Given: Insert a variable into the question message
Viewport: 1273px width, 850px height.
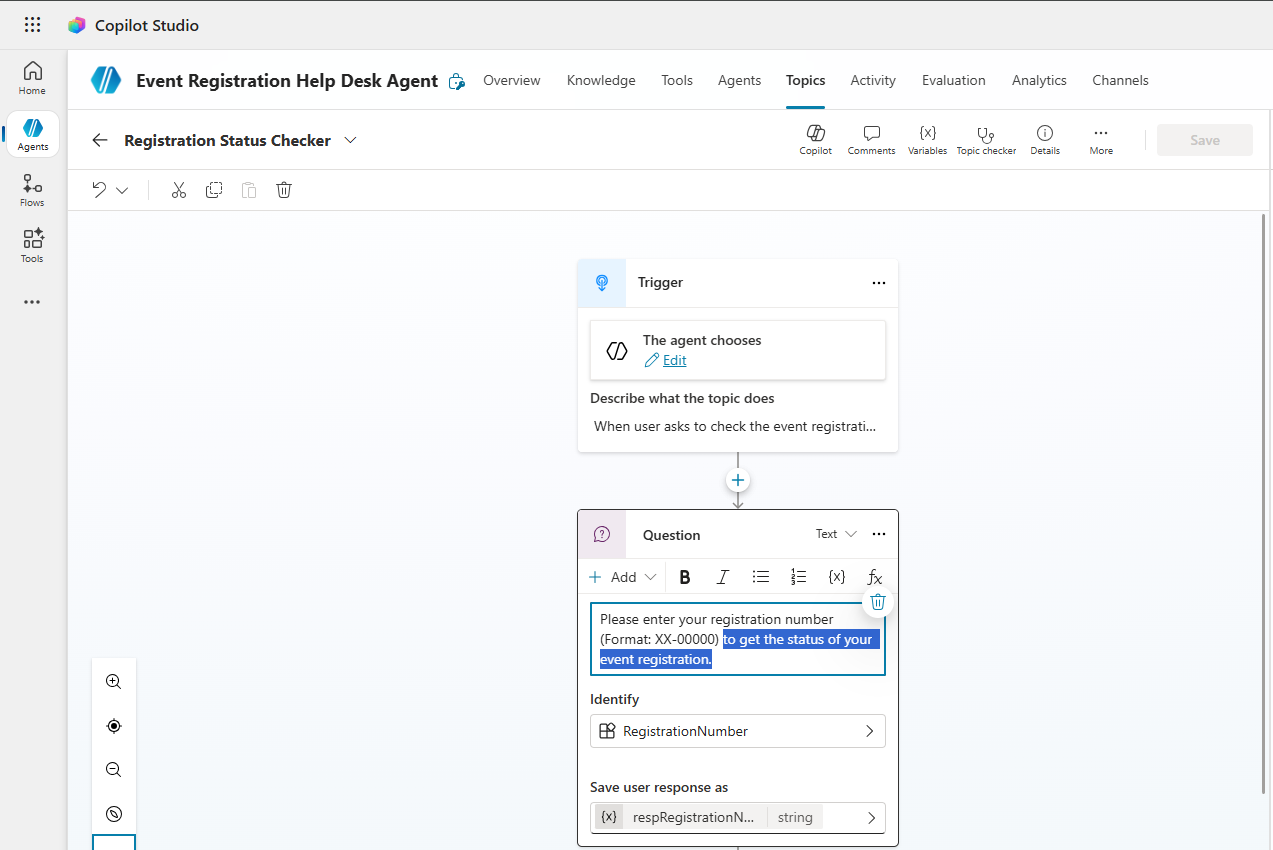Looking at the screenshot, I should (x=837, y=577).
